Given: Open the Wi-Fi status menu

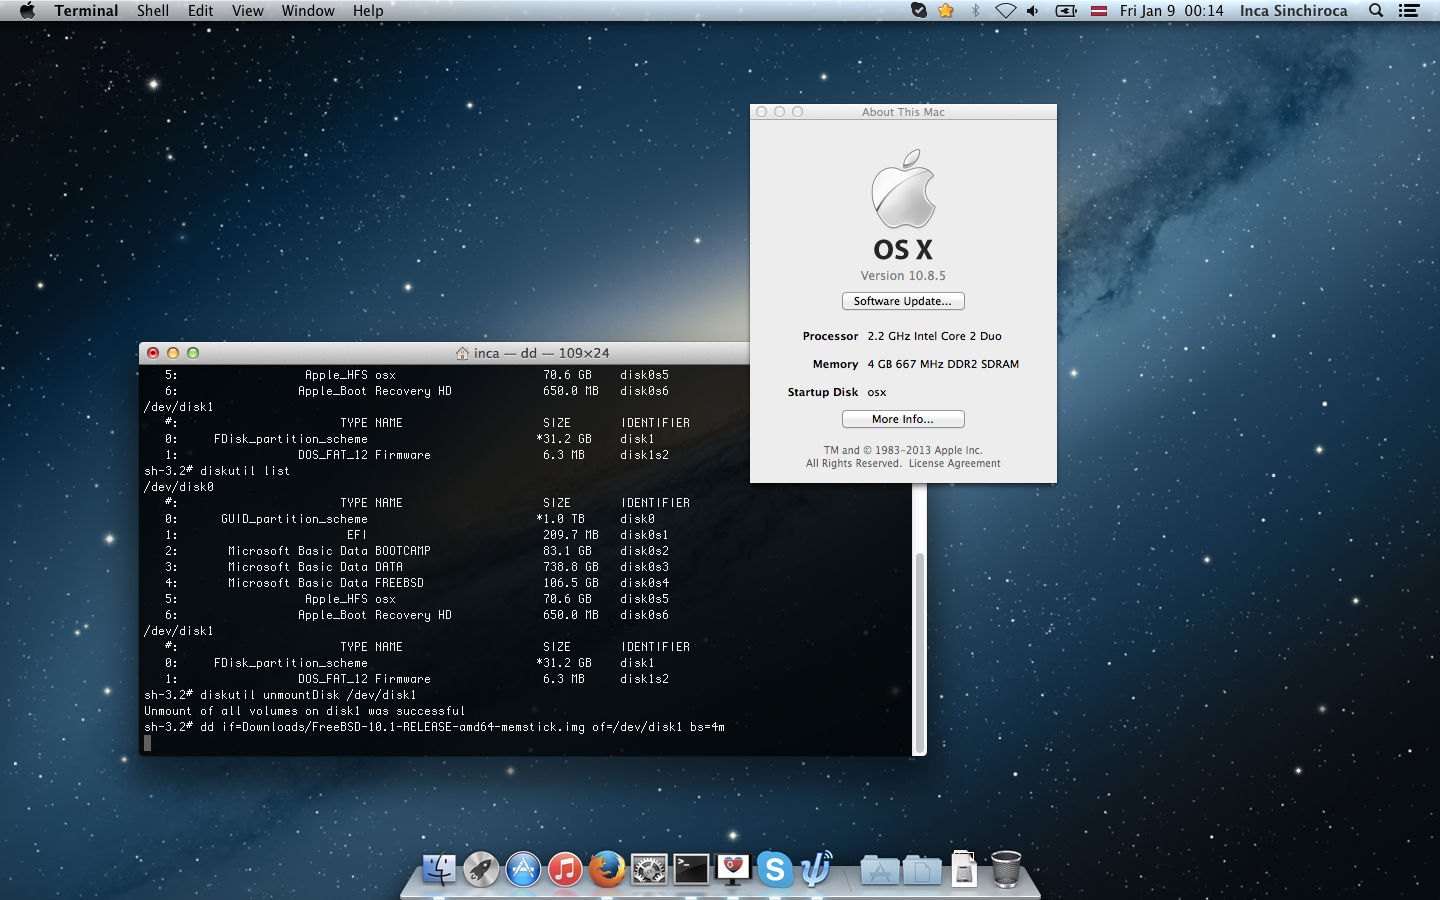Looking at the screenshot, I should tap(1005, 10).
